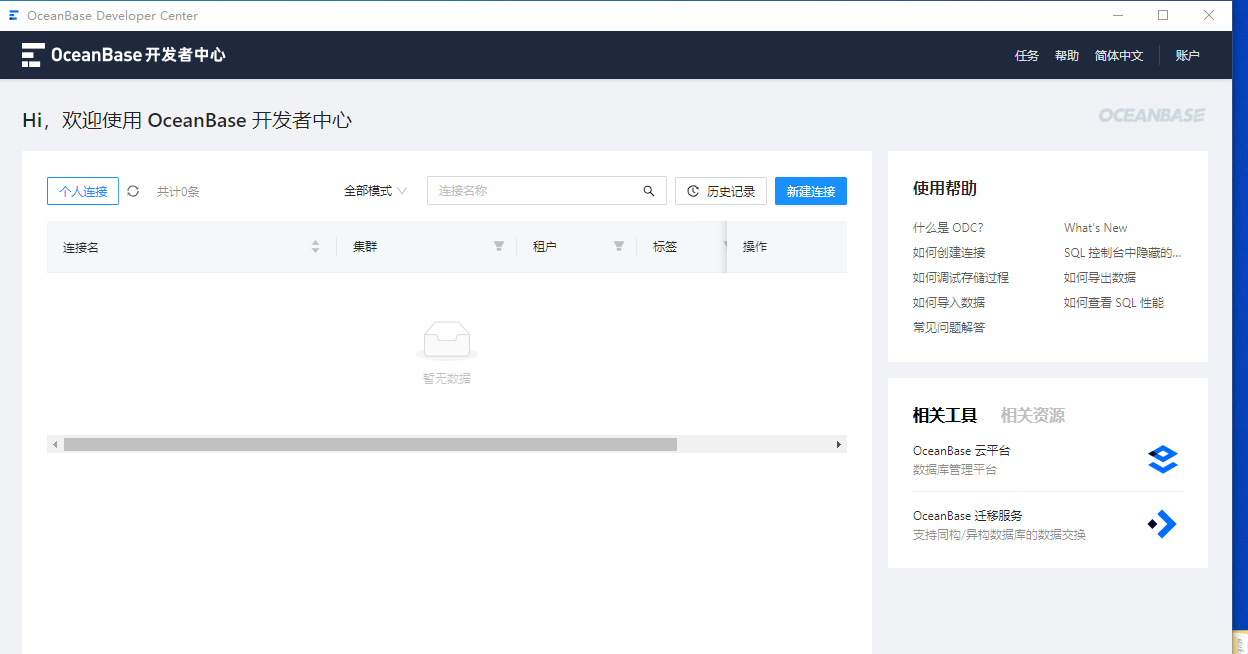1248x654 pixels.
Task: Open the 常见问题解答 link
Action: coord(949,328)
